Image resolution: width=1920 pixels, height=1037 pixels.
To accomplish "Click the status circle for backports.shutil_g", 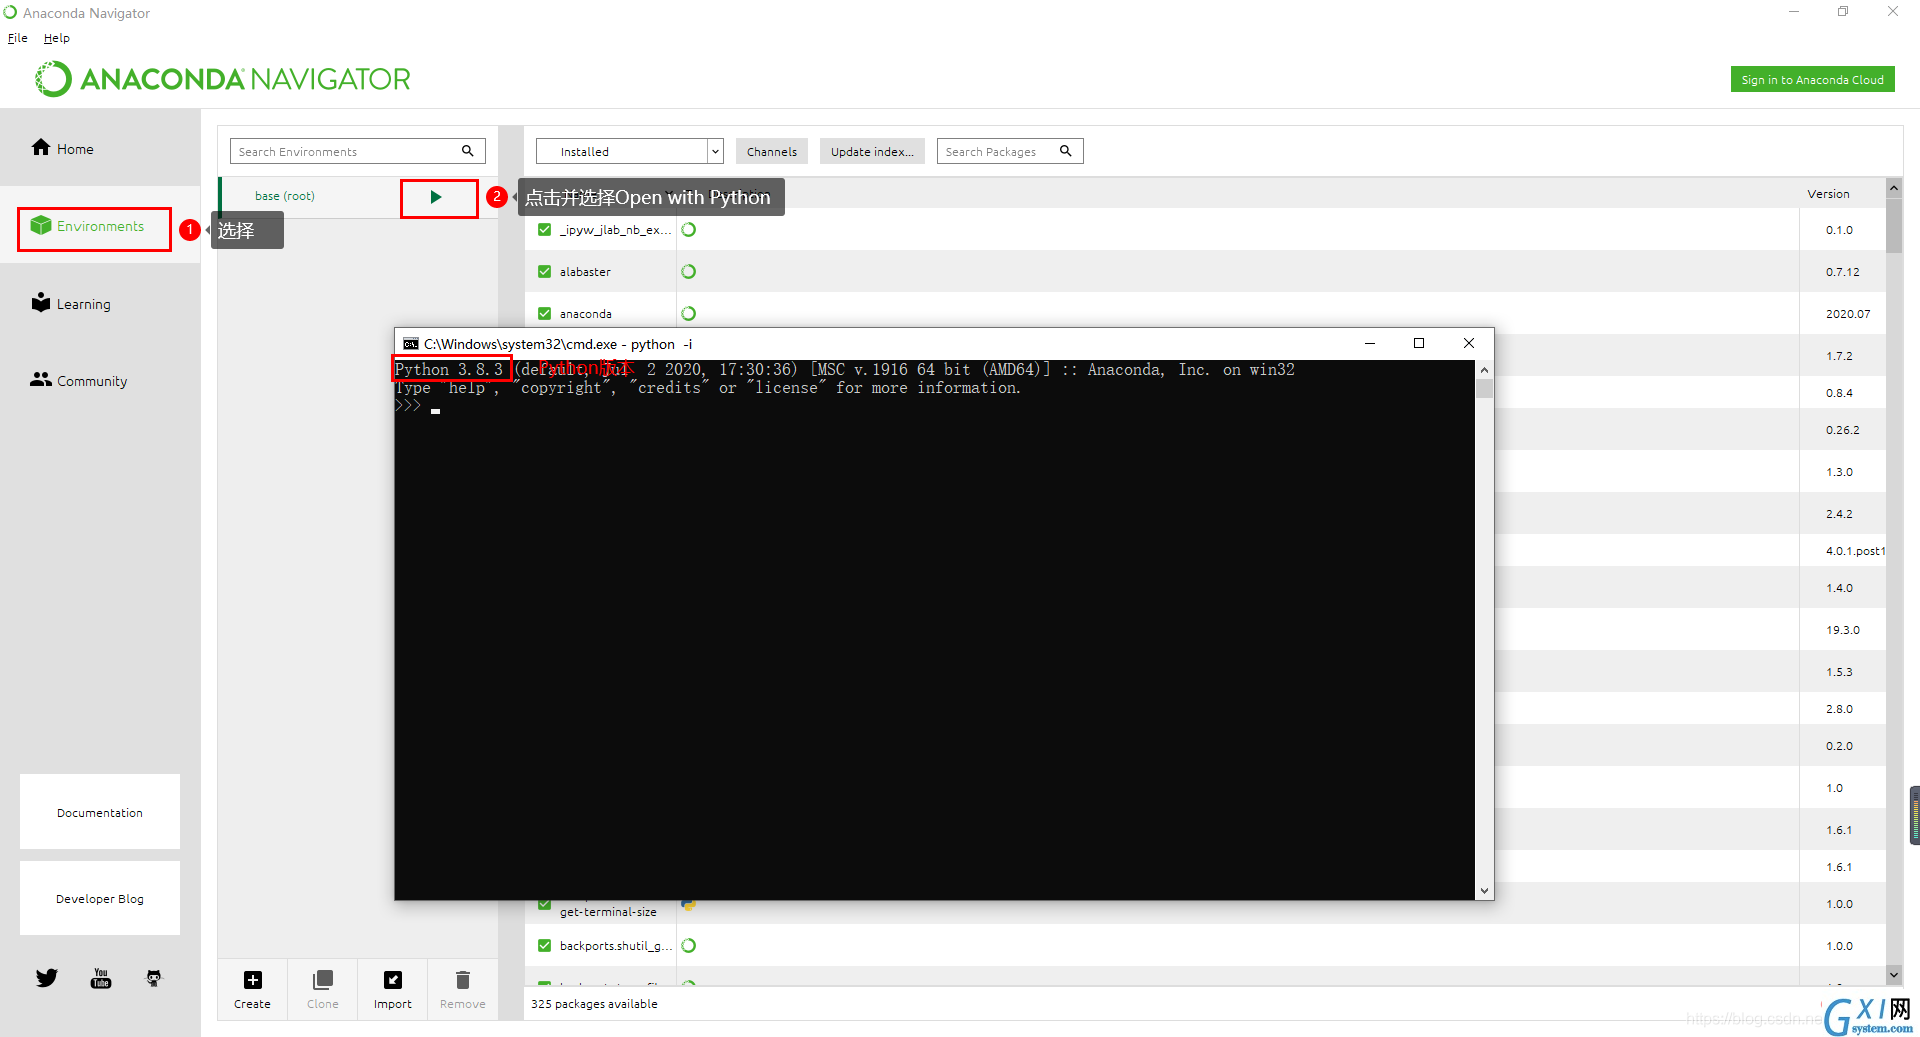I will pyautogui.click(x=689, y=946).
